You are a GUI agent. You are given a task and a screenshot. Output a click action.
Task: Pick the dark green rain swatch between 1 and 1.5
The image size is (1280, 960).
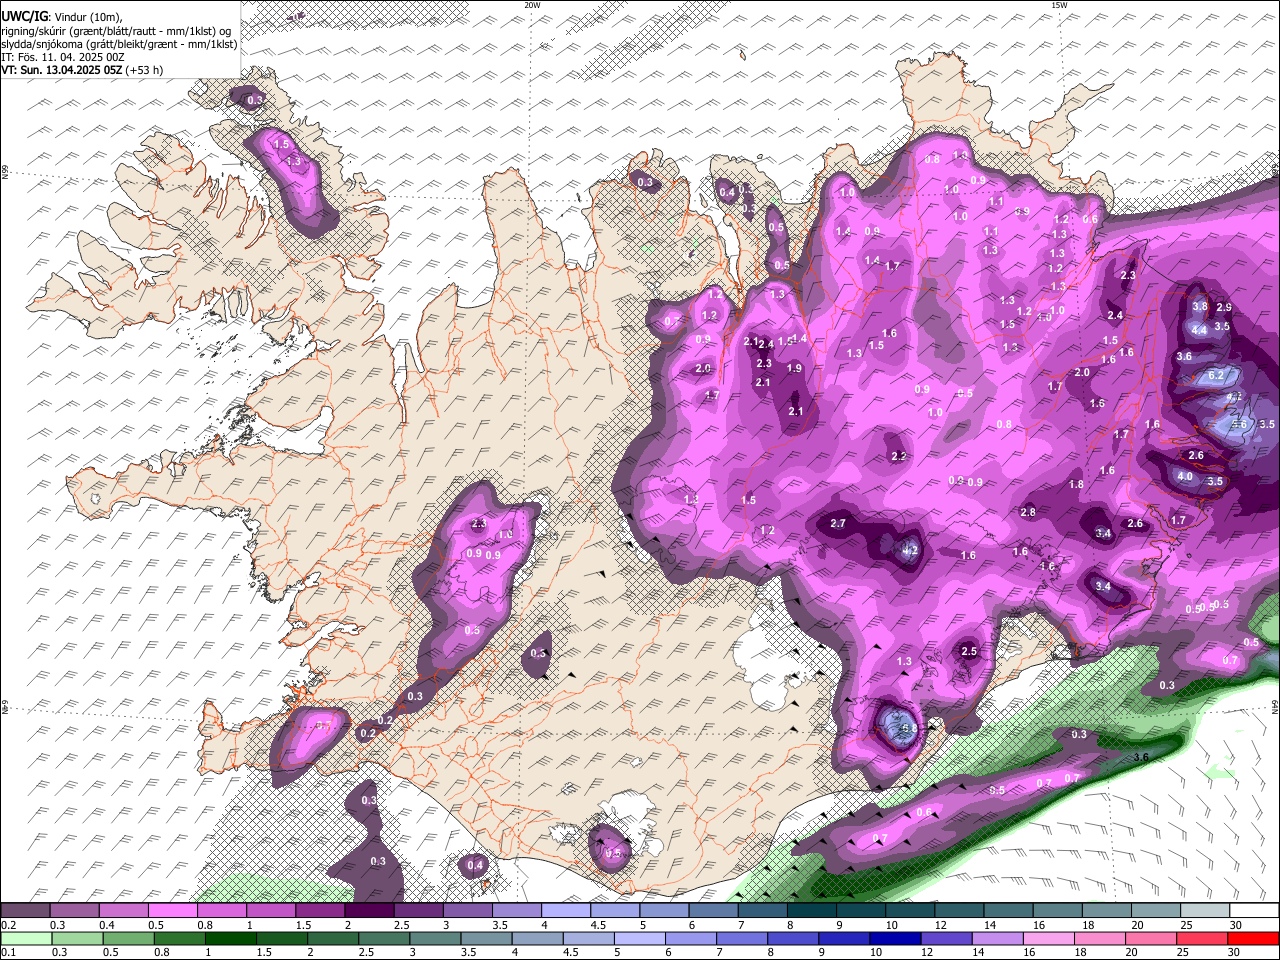click(x=230, y=939)
